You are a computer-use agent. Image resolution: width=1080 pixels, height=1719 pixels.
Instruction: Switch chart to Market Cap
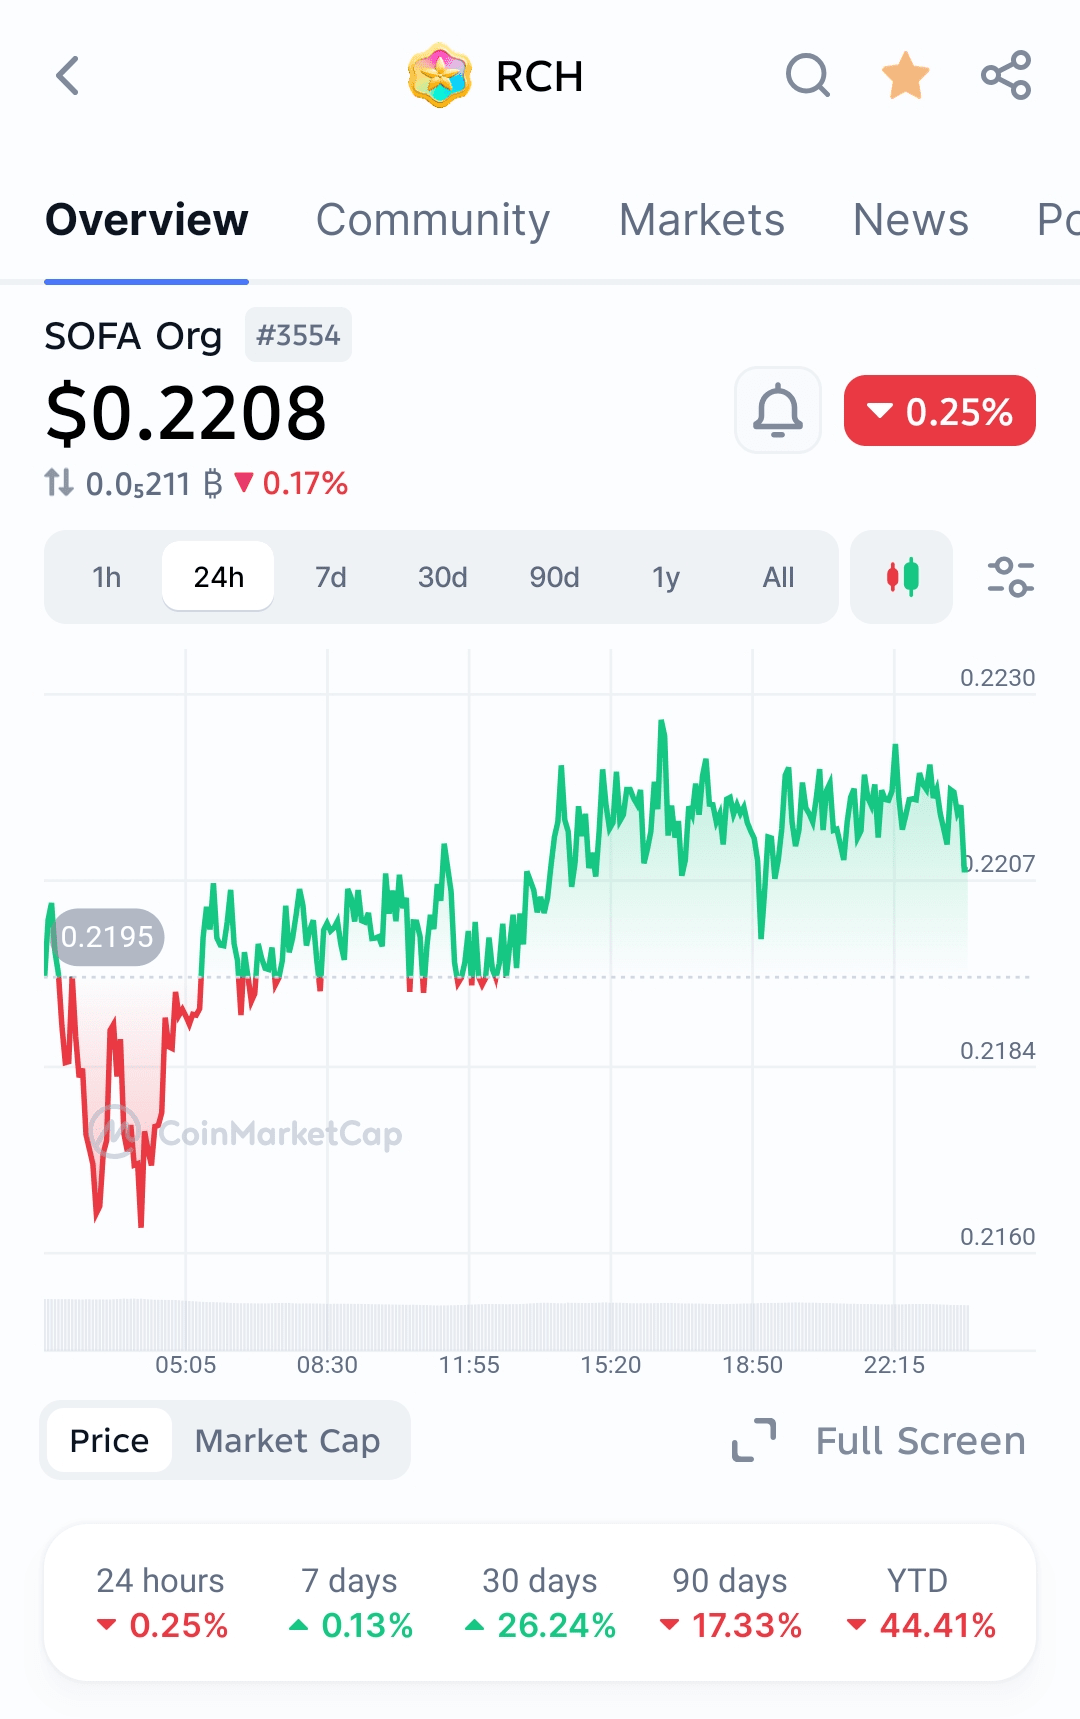click(x=288, y=1441)
